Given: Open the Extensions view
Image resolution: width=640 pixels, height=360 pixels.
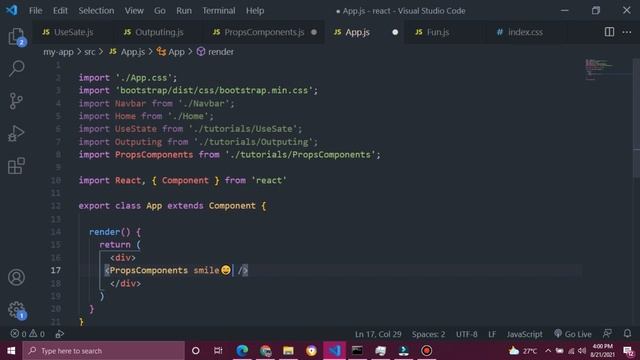Looking at the screenshot, I should click(16, 166).
